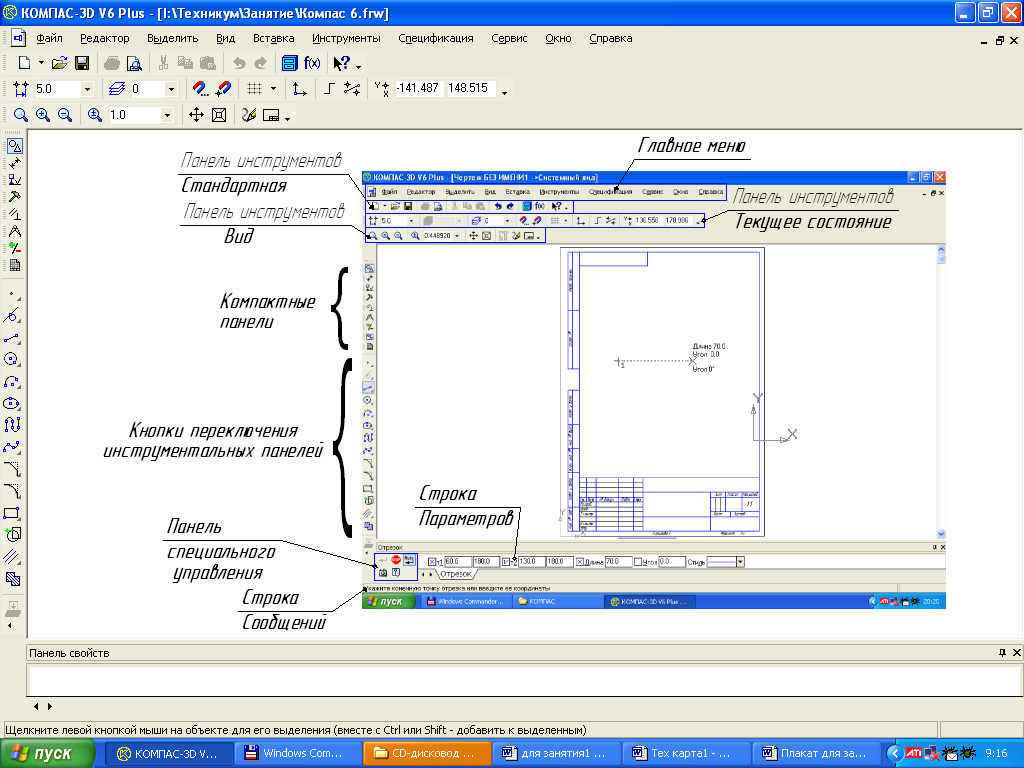
Task: Select the Point tool
Action: click(12, 295)
